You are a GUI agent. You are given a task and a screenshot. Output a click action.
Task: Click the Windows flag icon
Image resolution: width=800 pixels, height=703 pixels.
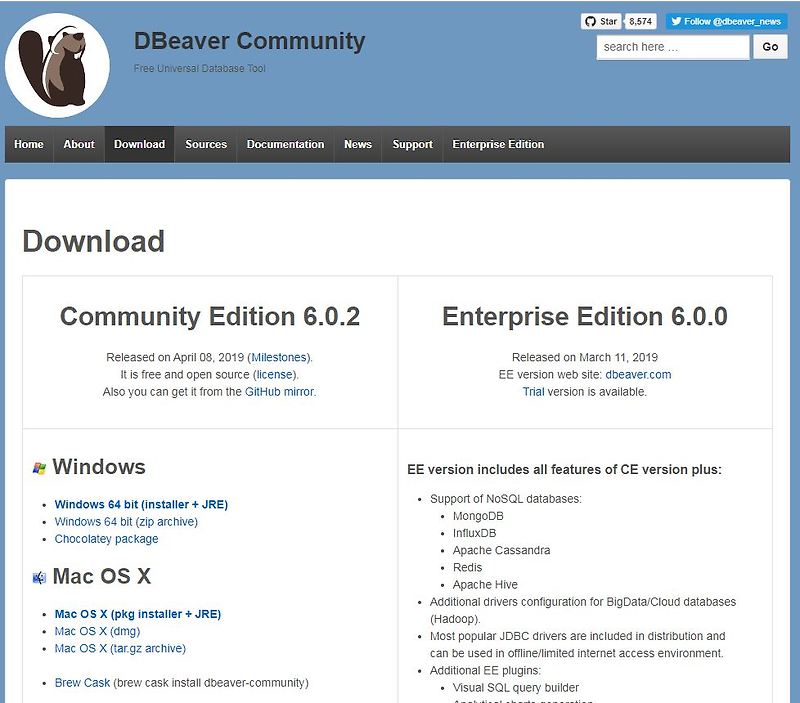pos(39,468)
